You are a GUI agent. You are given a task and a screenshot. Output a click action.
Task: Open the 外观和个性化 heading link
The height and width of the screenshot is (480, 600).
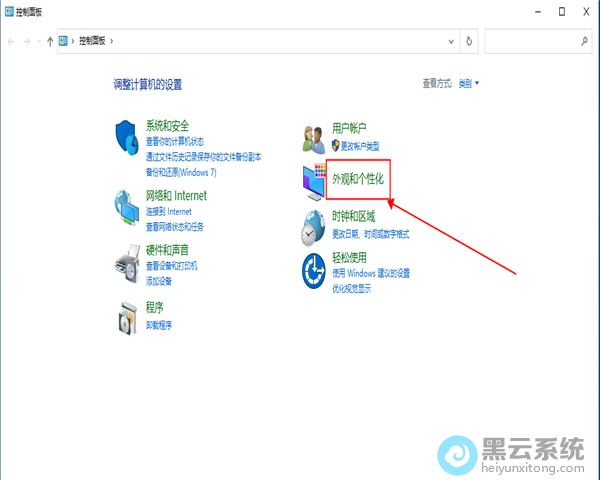click(x=357, y=177)
